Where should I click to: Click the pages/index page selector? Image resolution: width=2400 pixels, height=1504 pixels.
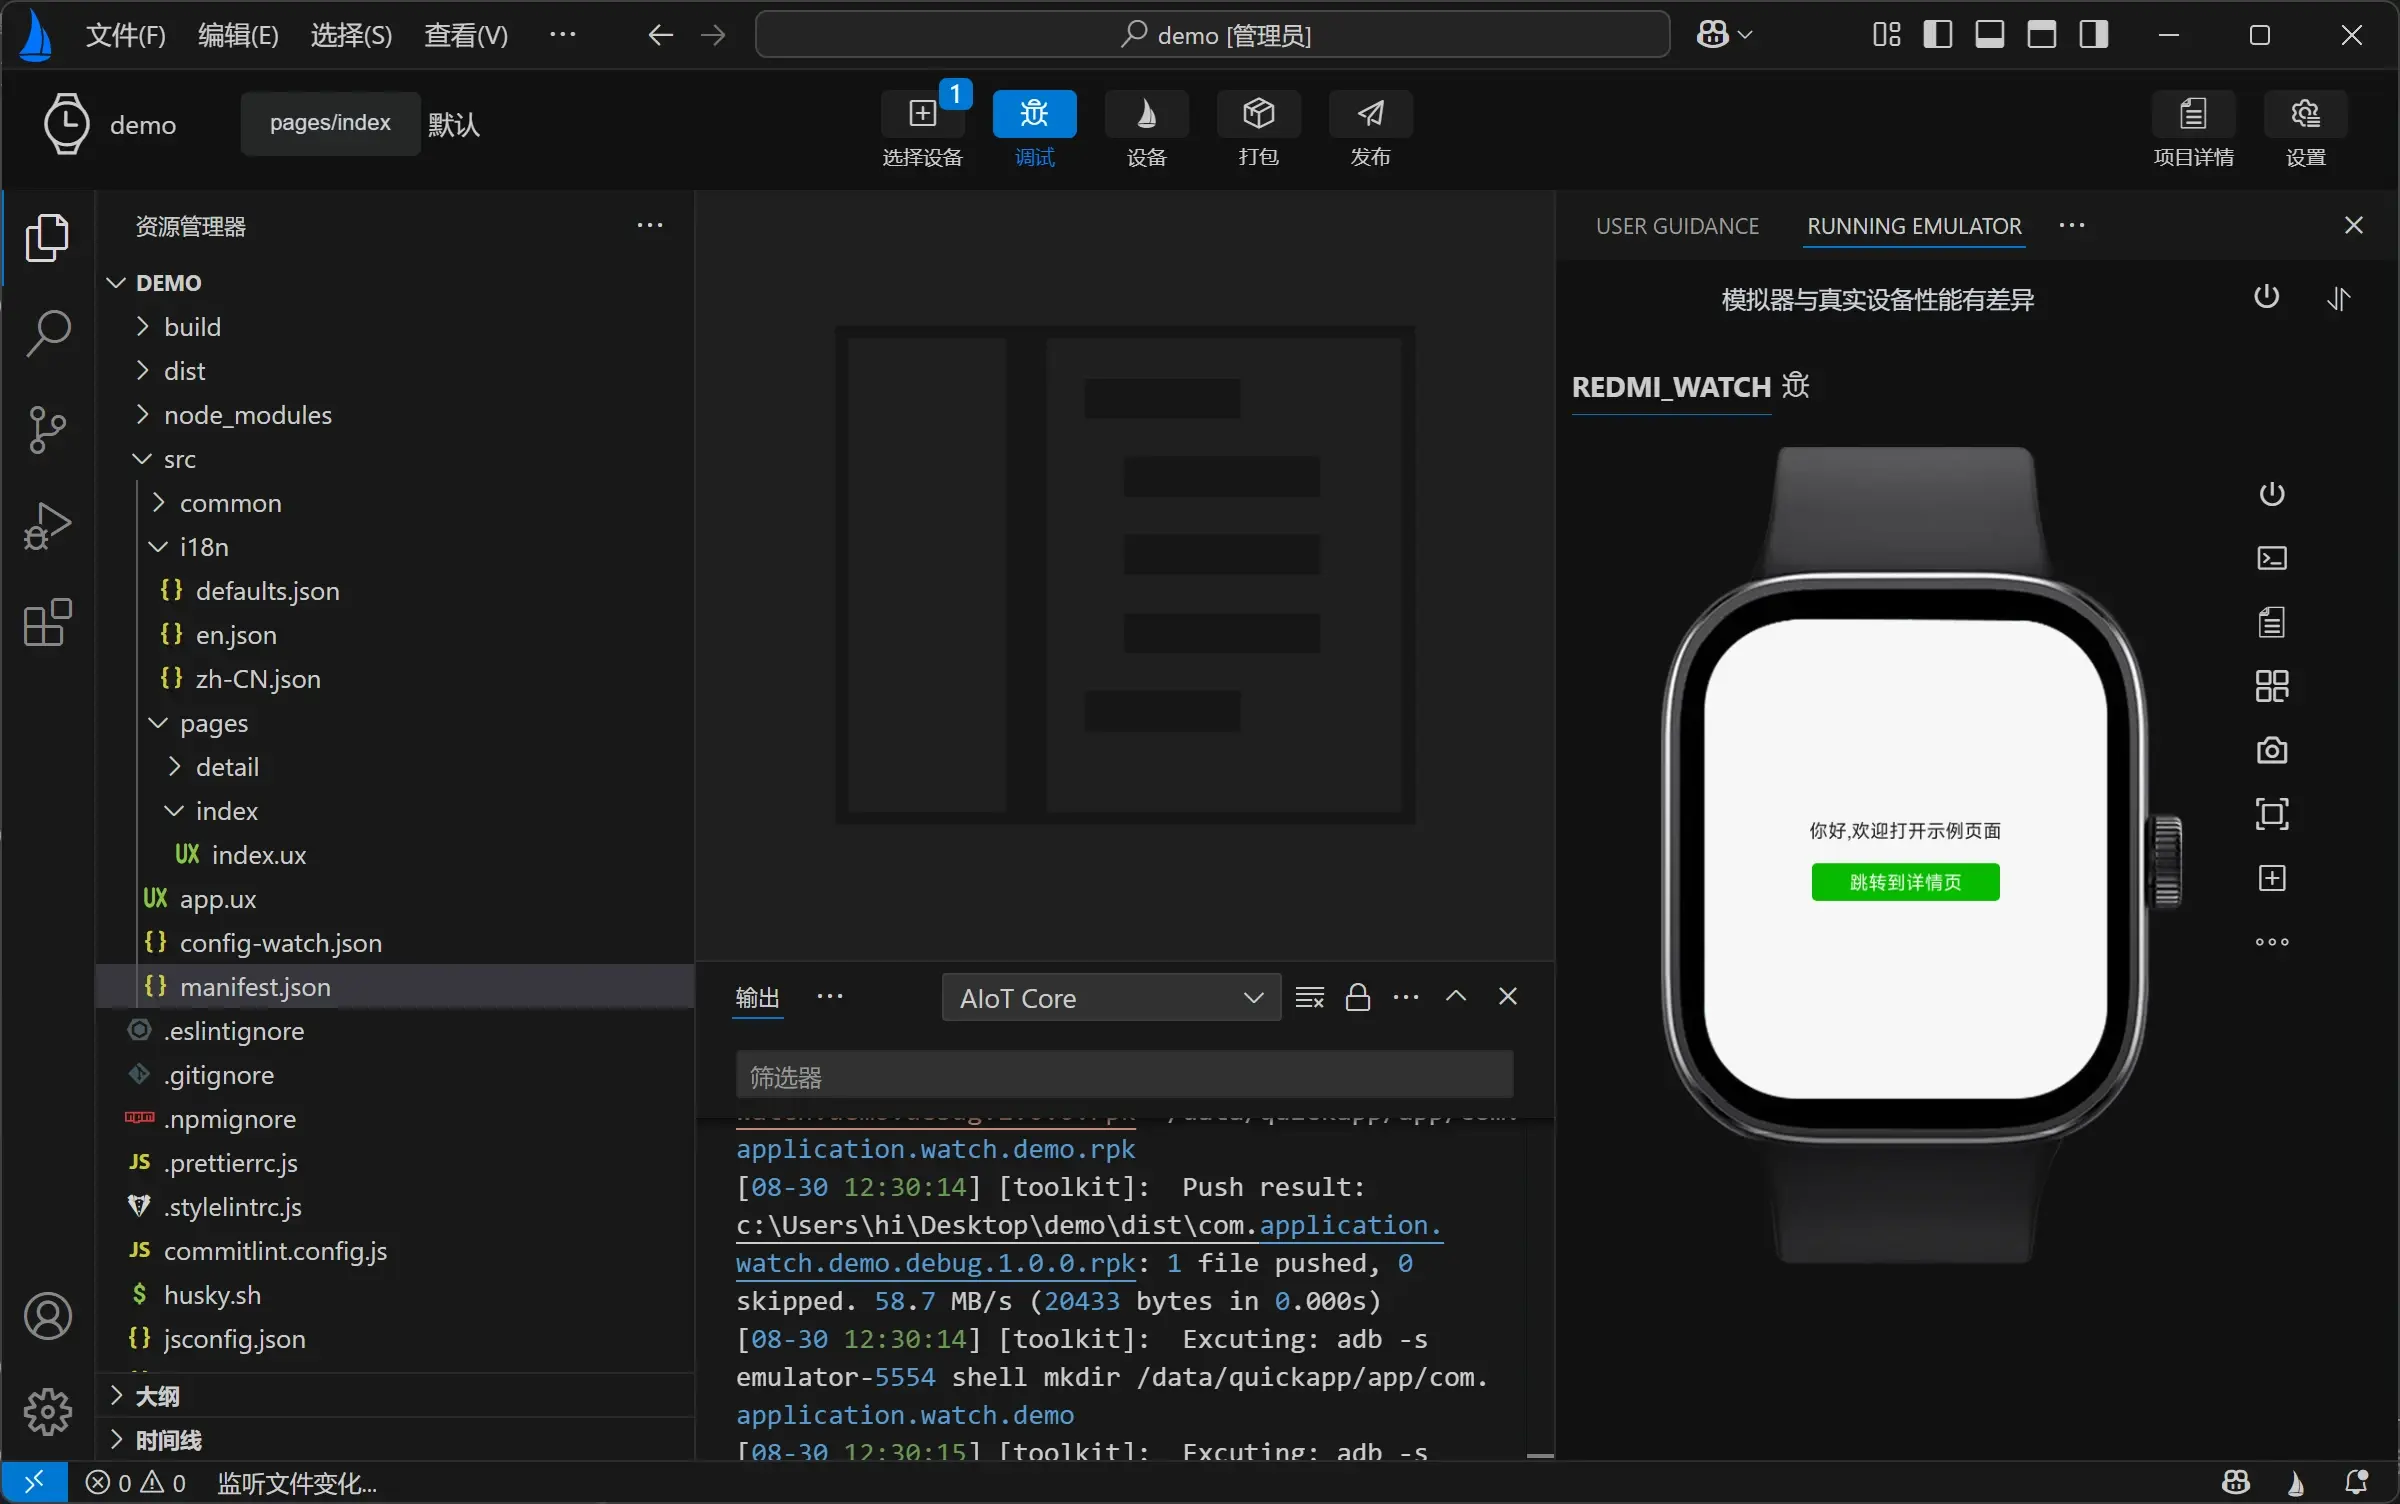pos(330,123)
